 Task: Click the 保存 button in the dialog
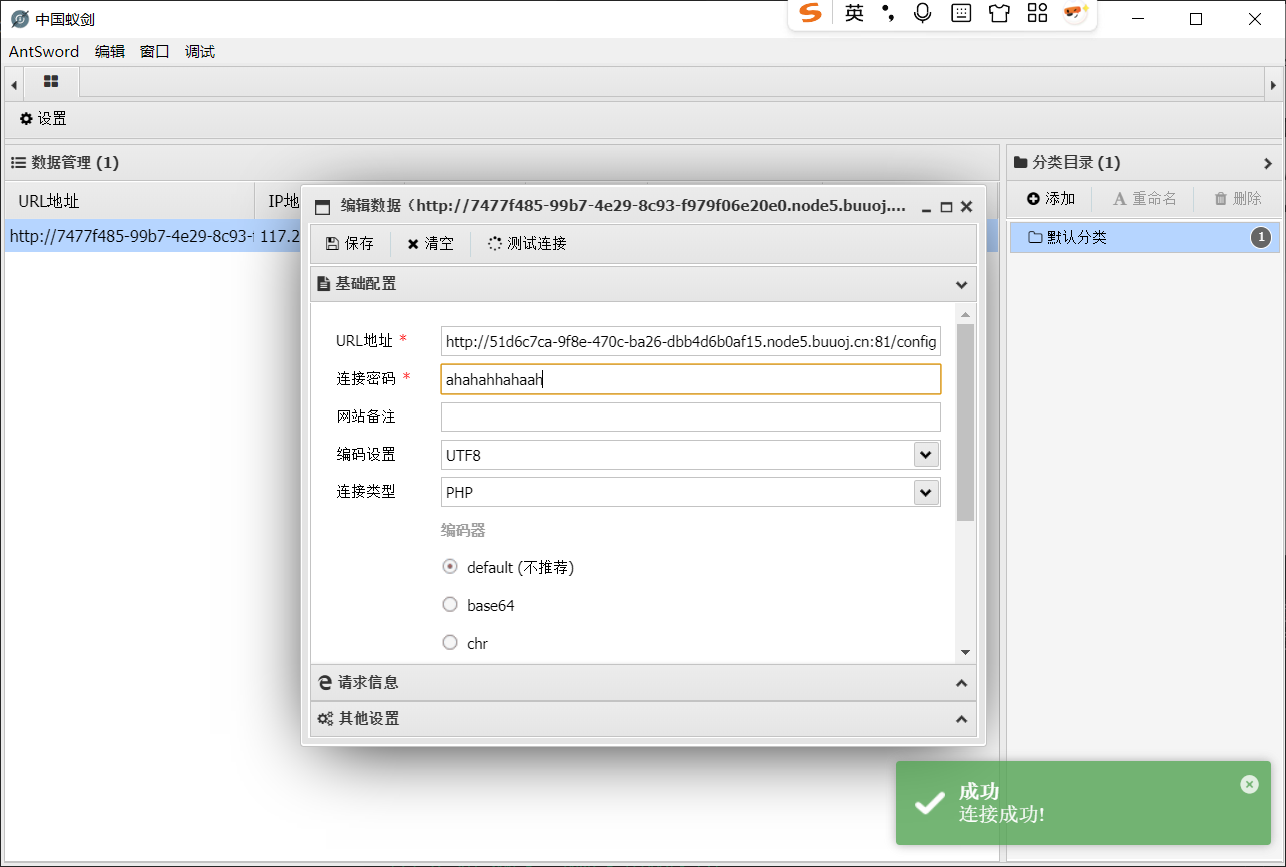[x=350, y=244]
